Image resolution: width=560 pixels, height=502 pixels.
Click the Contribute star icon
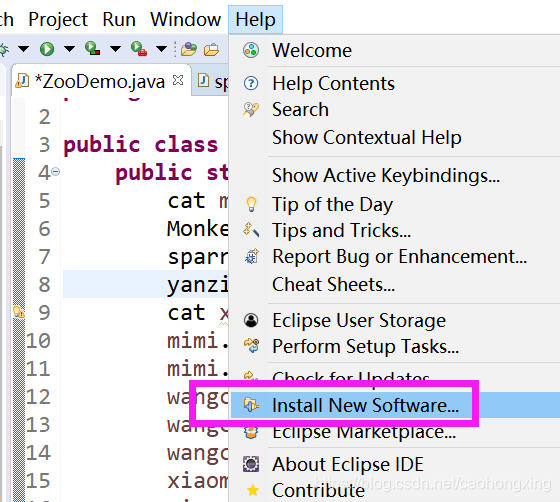point(252,490)
